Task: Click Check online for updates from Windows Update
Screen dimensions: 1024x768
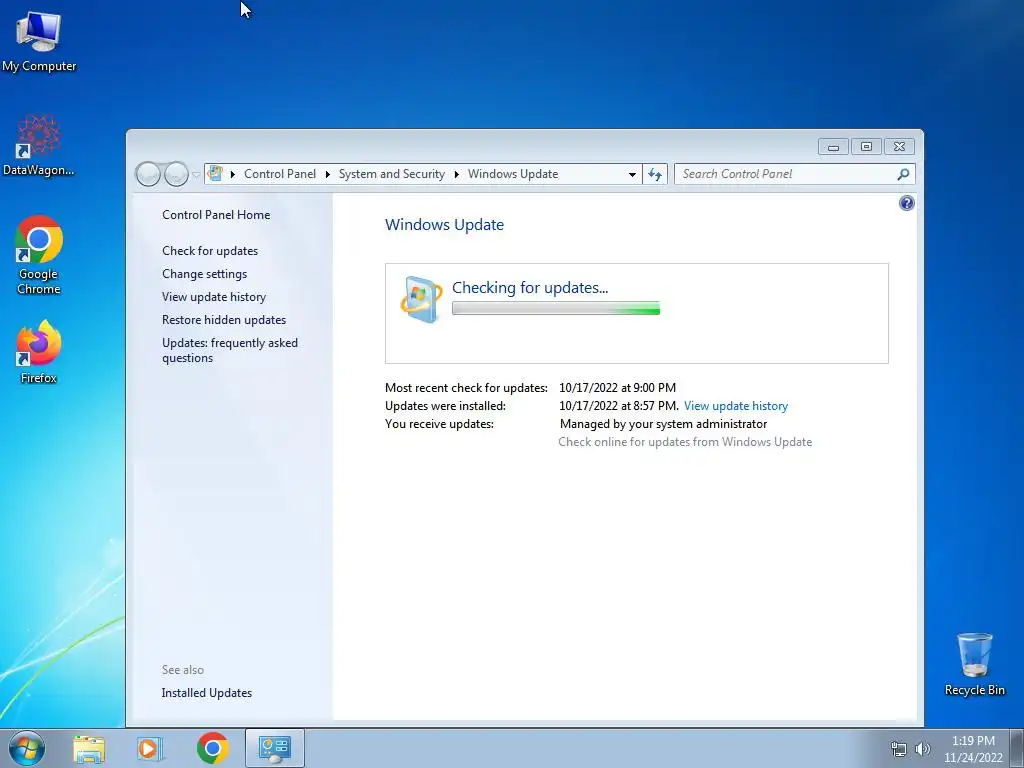Action: (x=685, y=441)
